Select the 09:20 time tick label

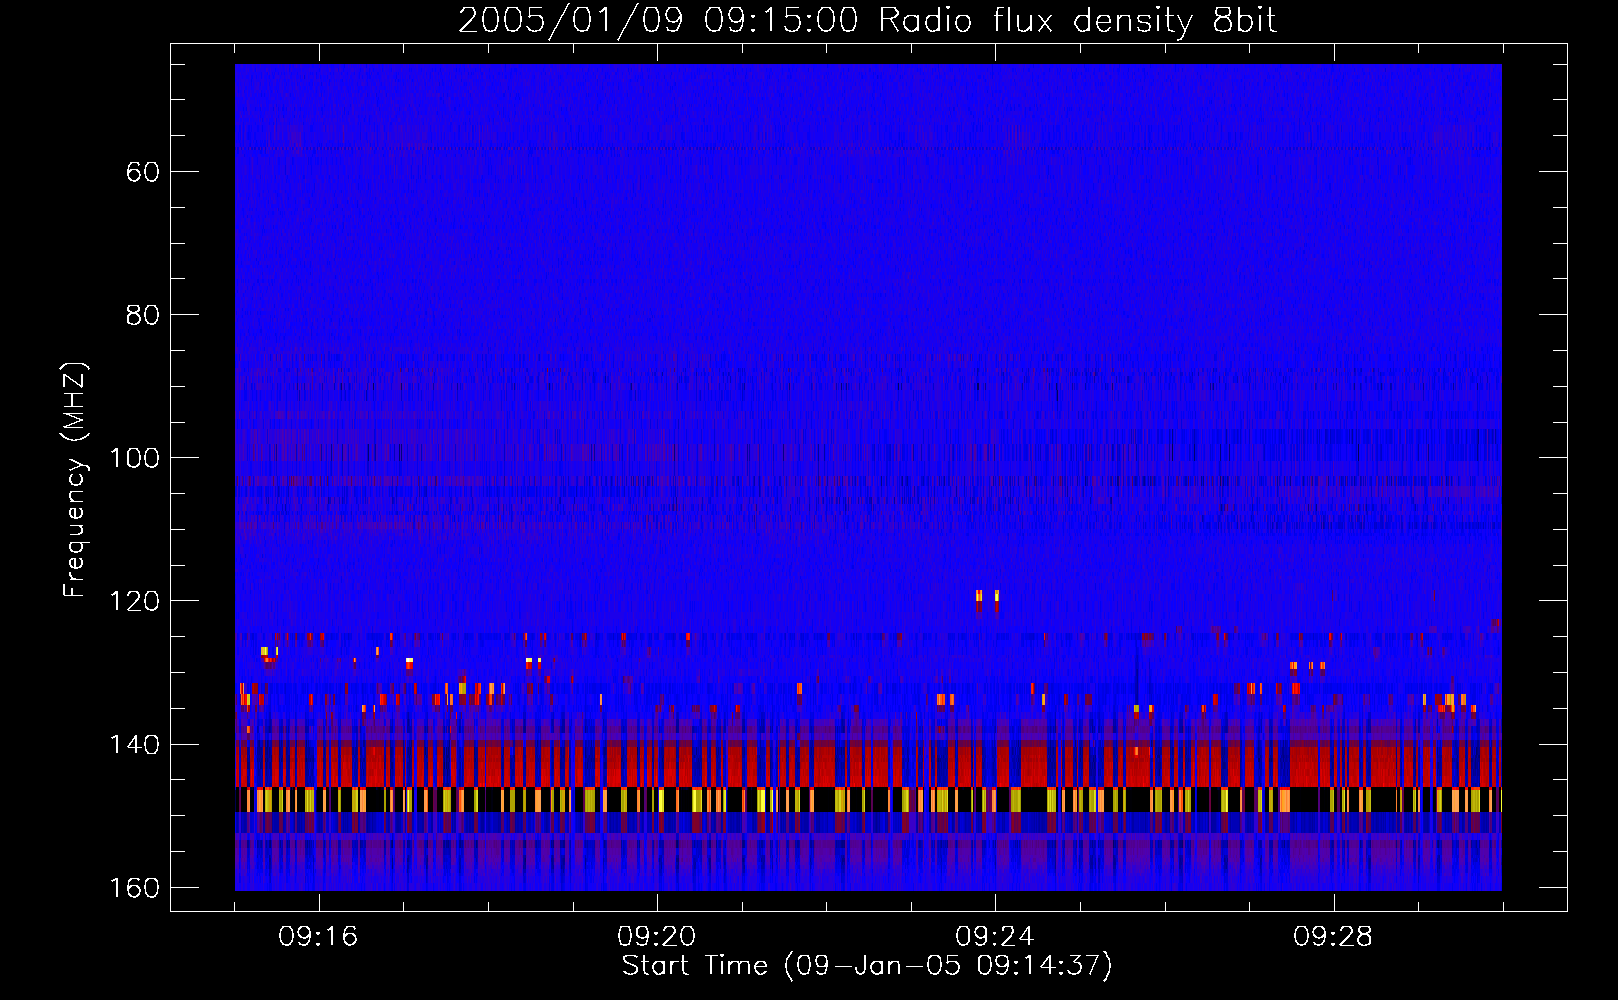point(657,937)
